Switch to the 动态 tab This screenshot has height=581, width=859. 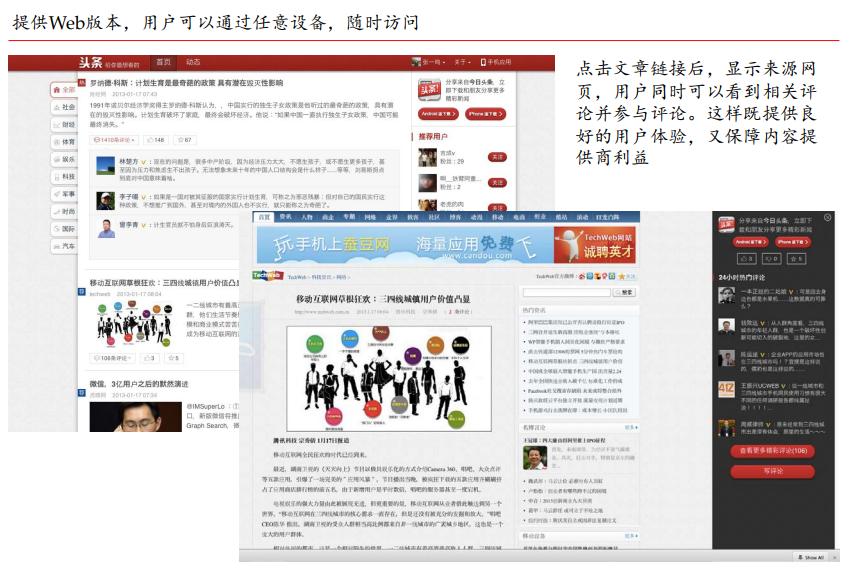click(193, 62)
